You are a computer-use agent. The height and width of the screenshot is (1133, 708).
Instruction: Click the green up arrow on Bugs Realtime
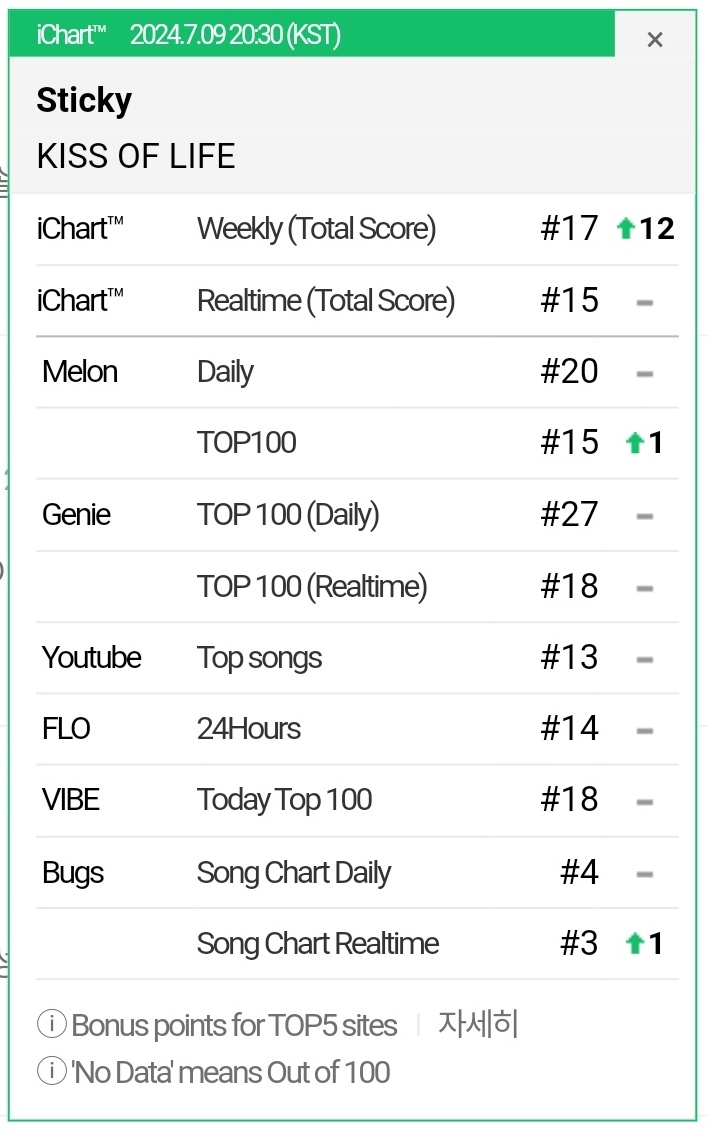pyautogui.click(x=634, y=944)
